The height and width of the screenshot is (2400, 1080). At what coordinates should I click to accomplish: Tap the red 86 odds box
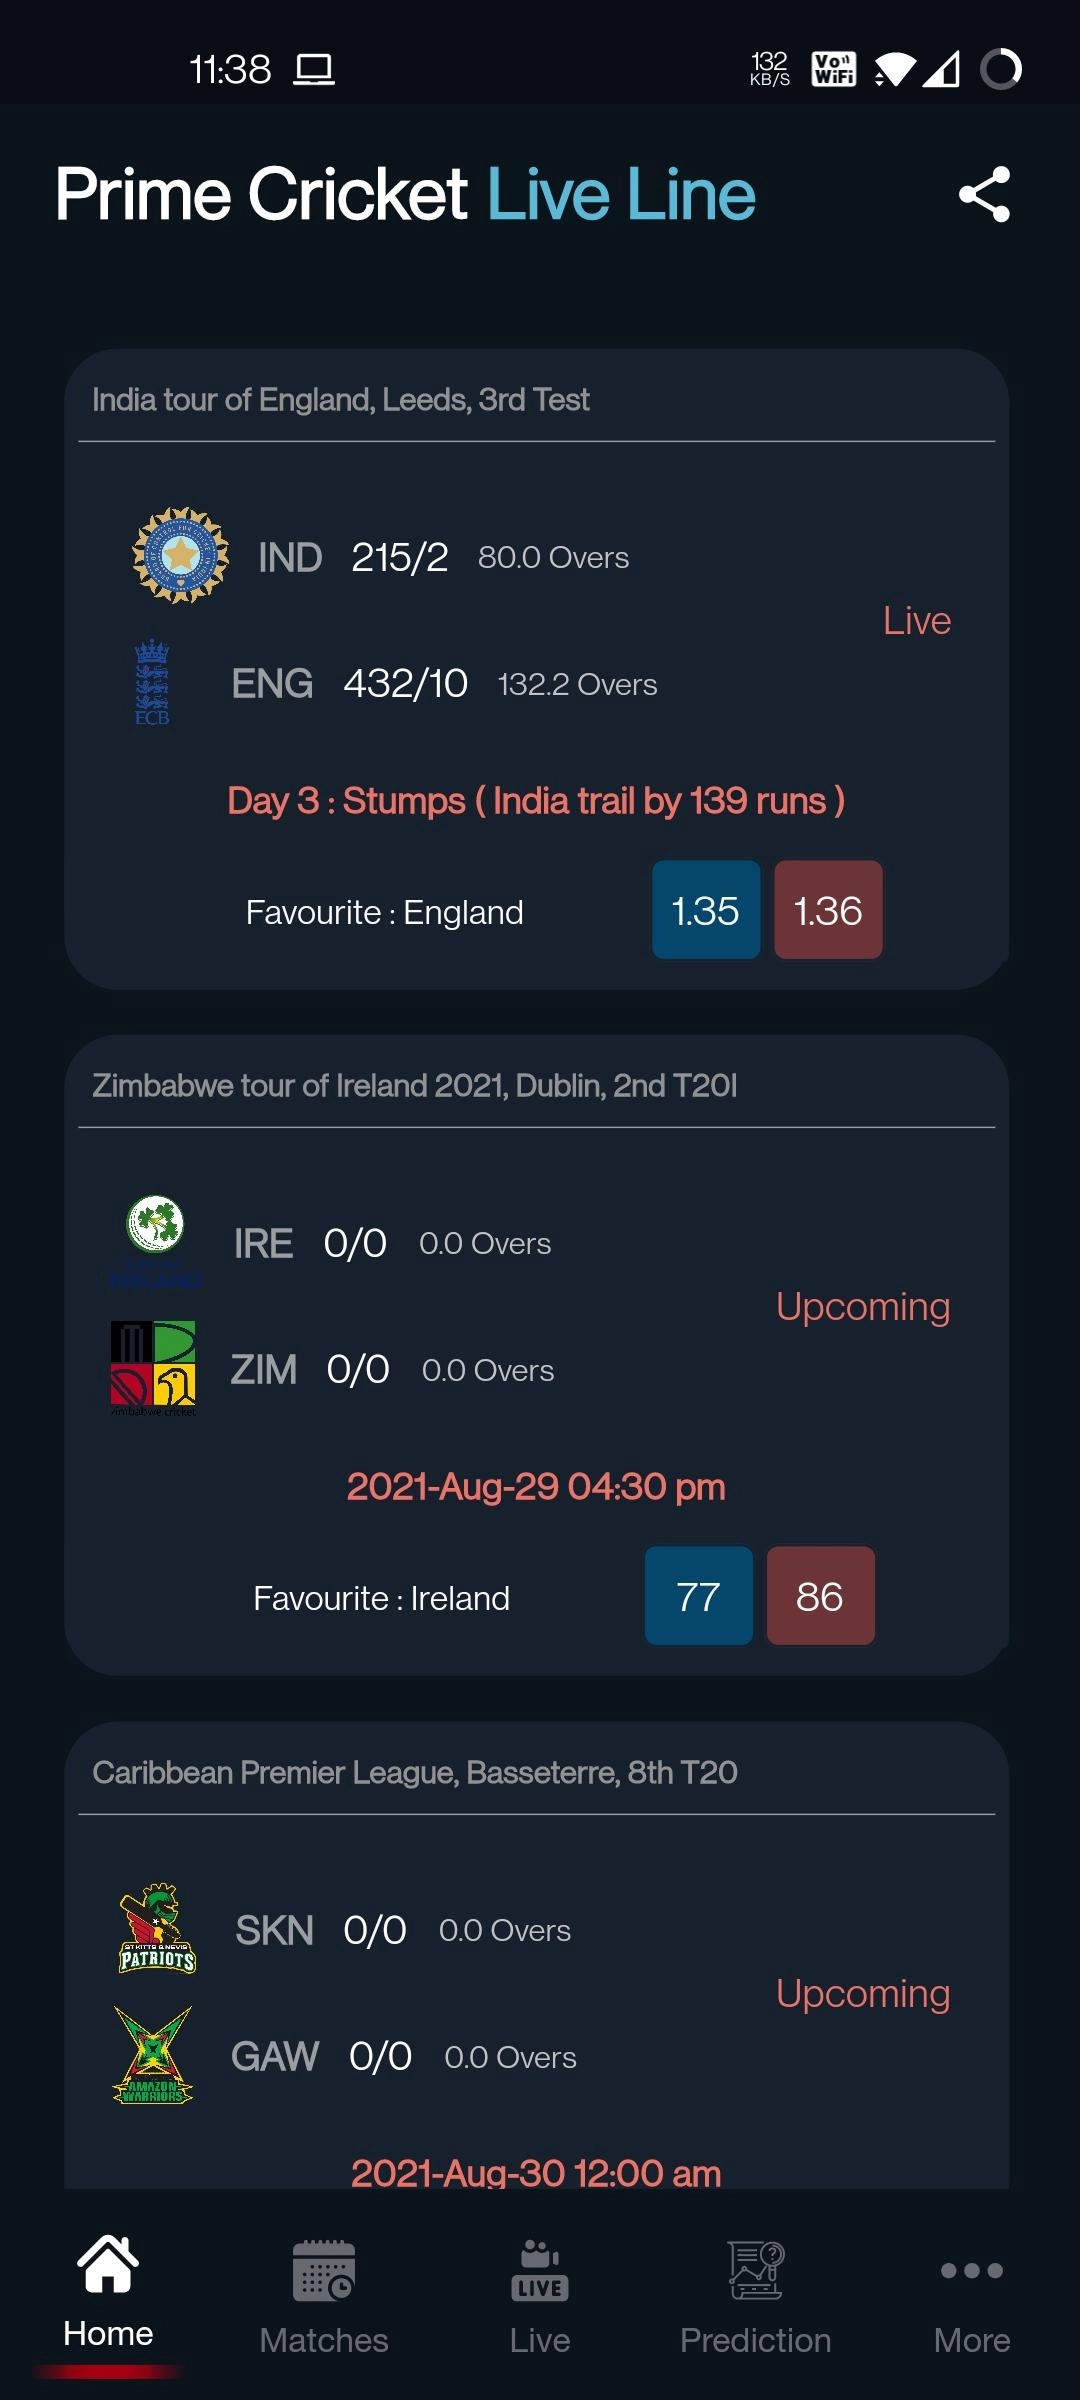[820, 1596]
